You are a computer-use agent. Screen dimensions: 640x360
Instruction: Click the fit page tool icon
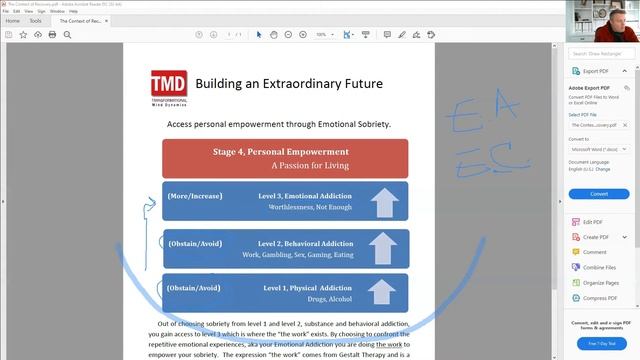pyautogui.click(x=347, y=35)
